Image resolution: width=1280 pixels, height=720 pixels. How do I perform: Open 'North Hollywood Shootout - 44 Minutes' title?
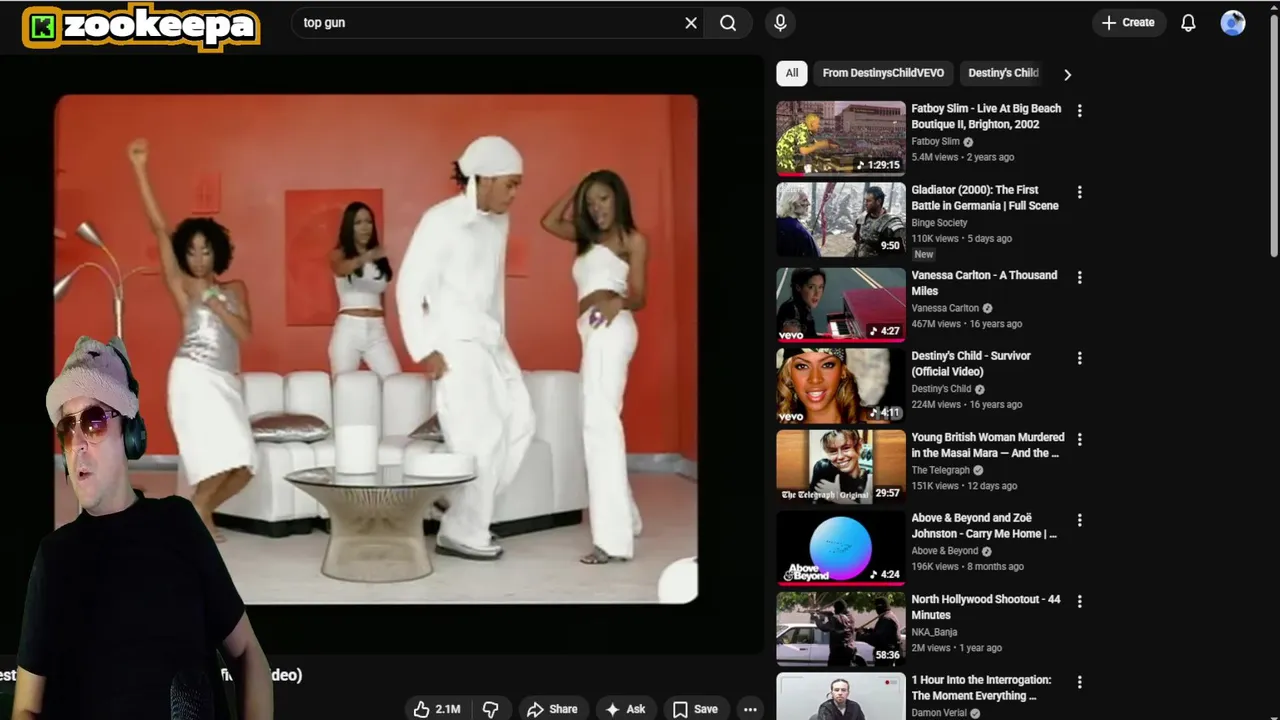click(x=986, y=607)
